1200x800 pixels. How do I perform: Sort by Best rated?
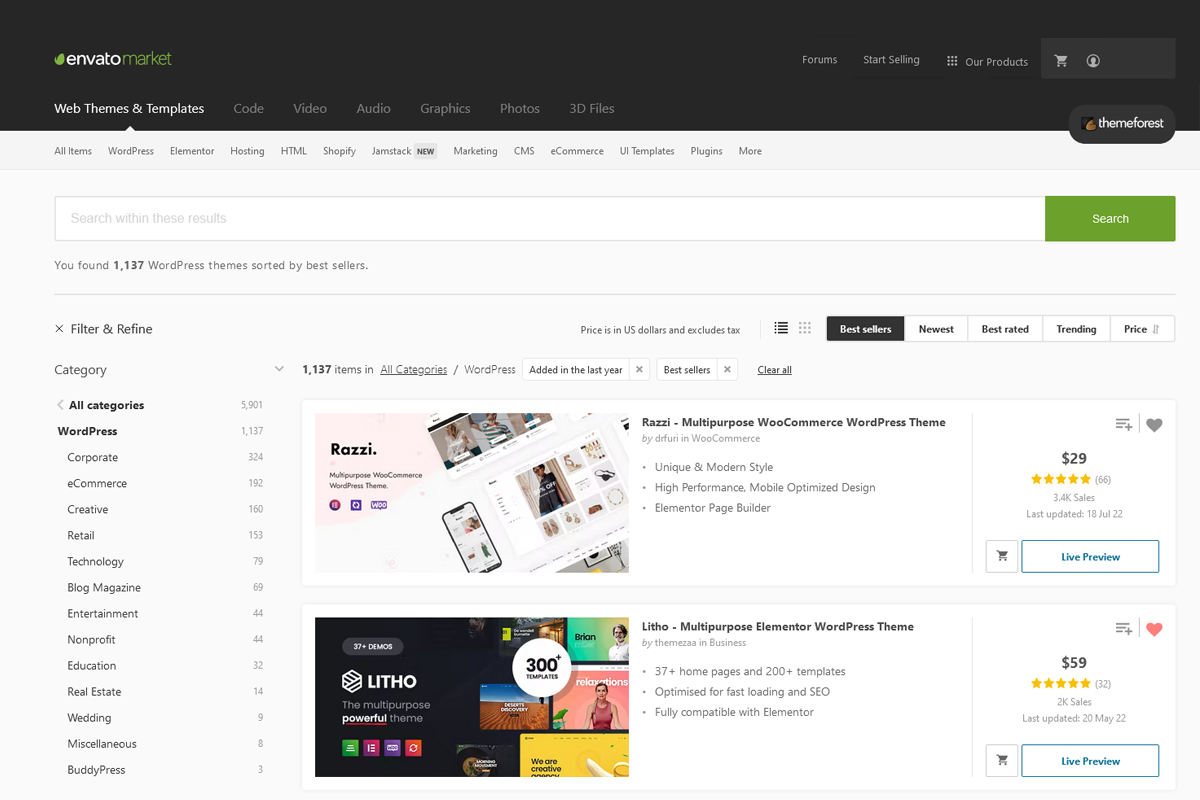pyautogui.click(x=1005, y=328)
